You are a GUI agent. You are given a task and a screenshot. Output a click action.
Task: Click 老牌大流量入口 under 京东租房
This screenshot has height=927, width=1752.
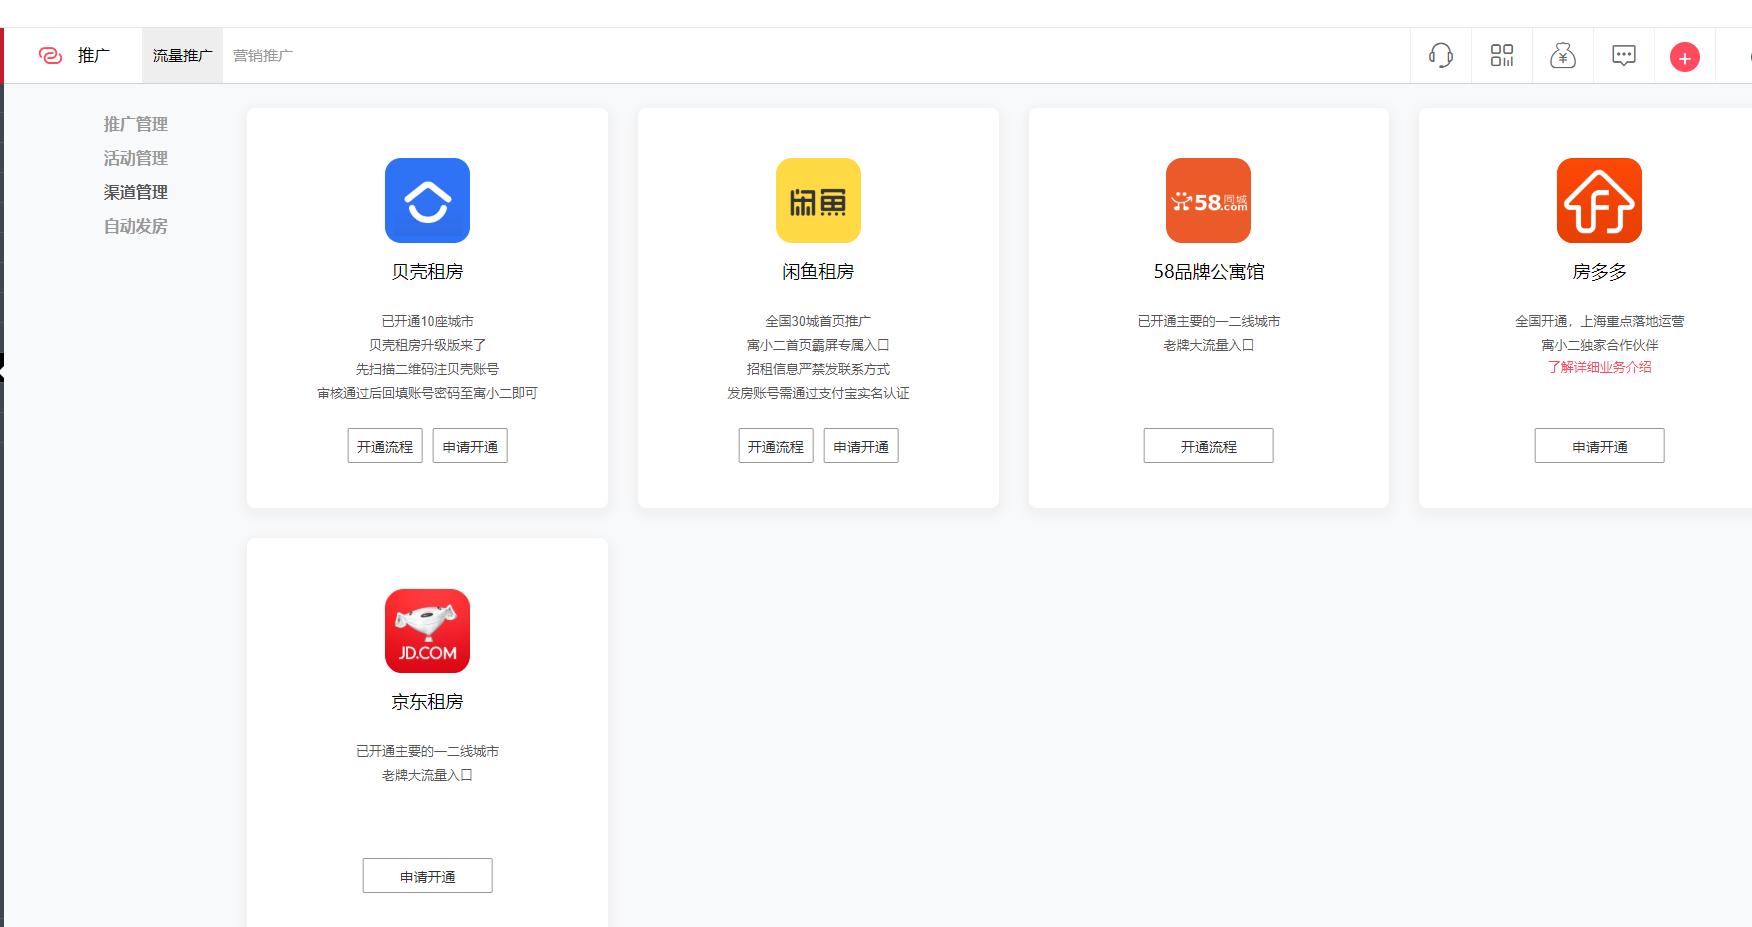pos(427,775)
